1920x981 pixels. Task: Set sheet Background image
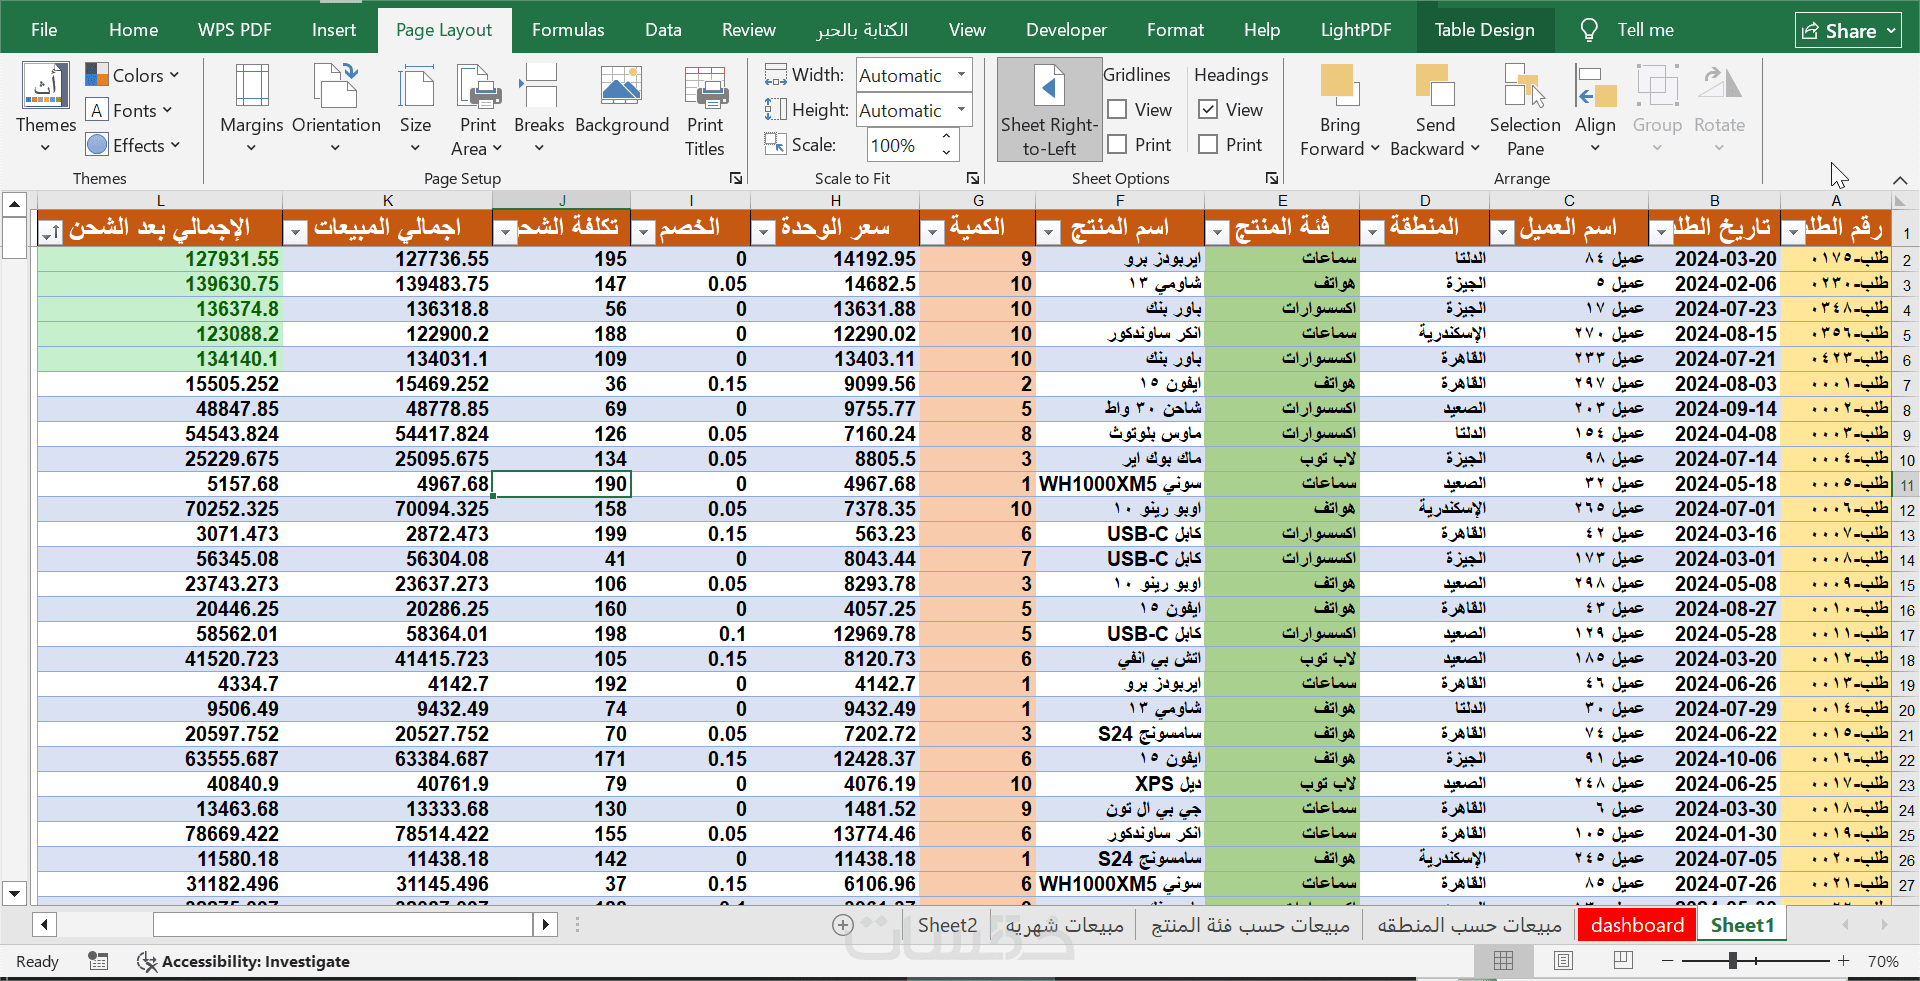point(621,100)
